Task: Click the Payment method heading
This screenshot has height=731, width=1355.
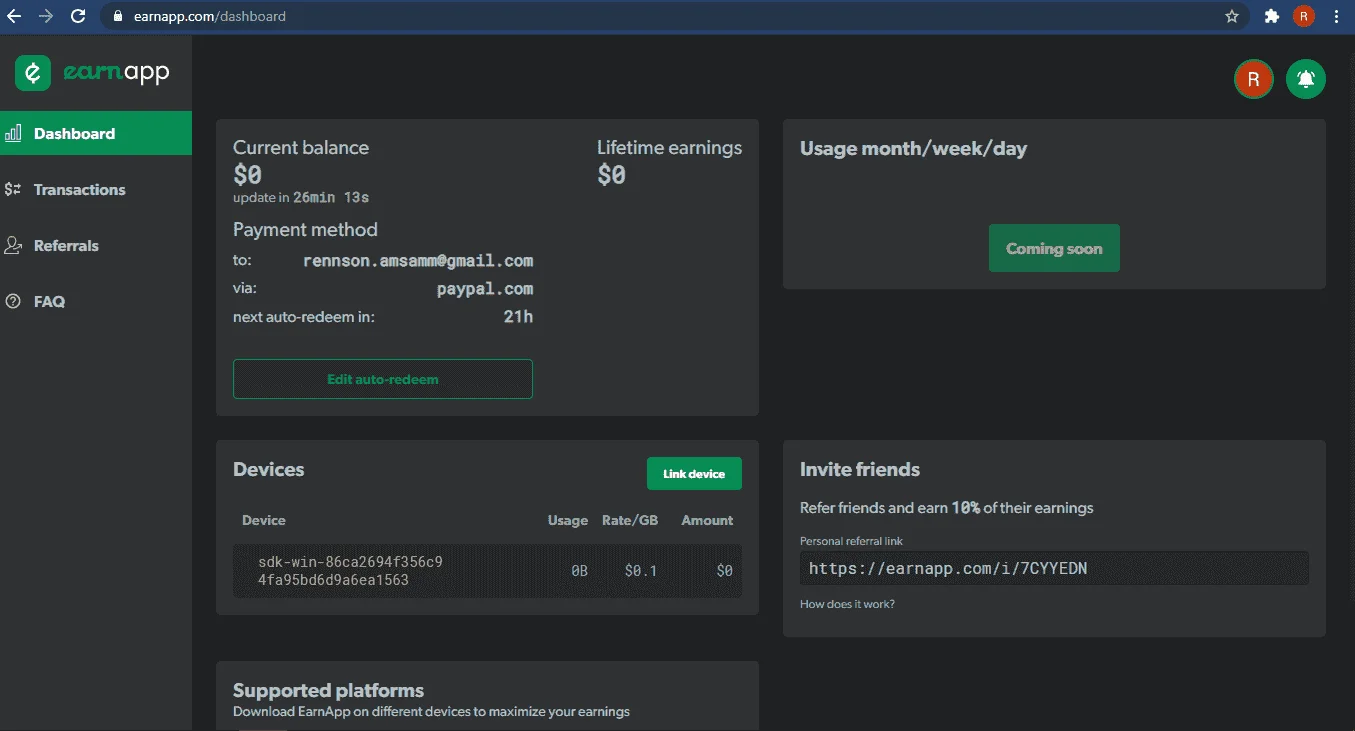Action: coord(305,229)
